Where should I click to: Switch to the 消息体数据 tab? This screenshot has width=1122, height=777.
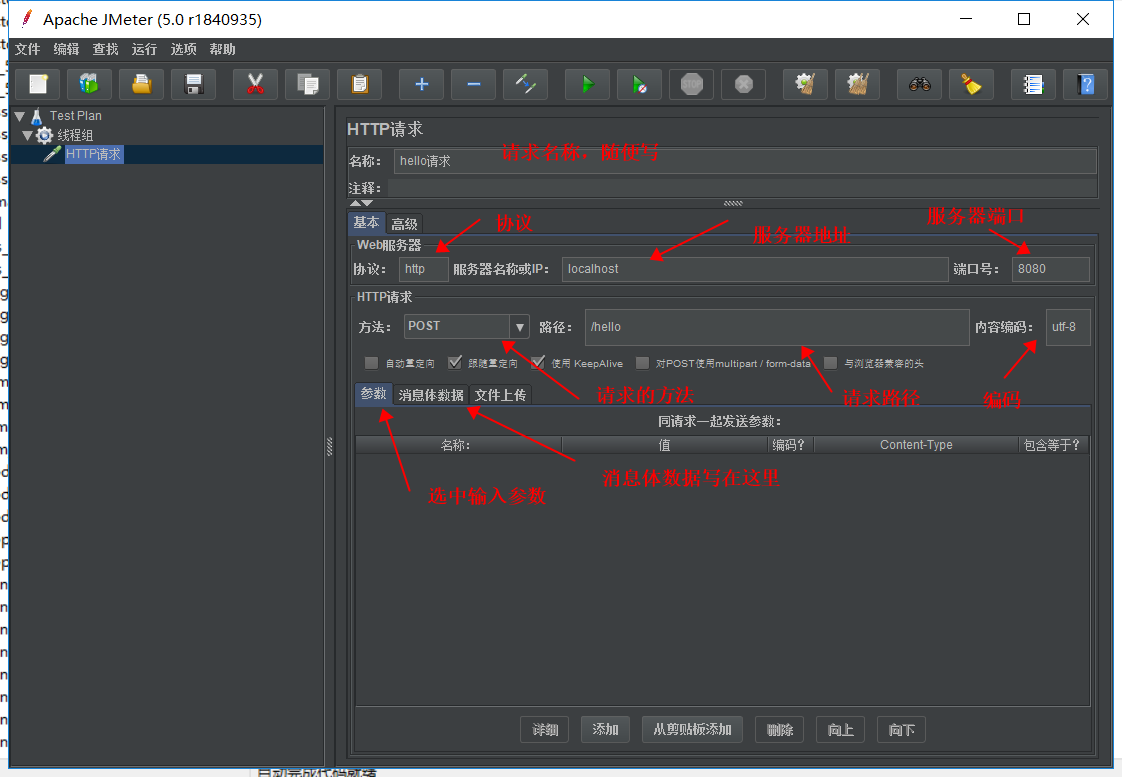point(431,395)
